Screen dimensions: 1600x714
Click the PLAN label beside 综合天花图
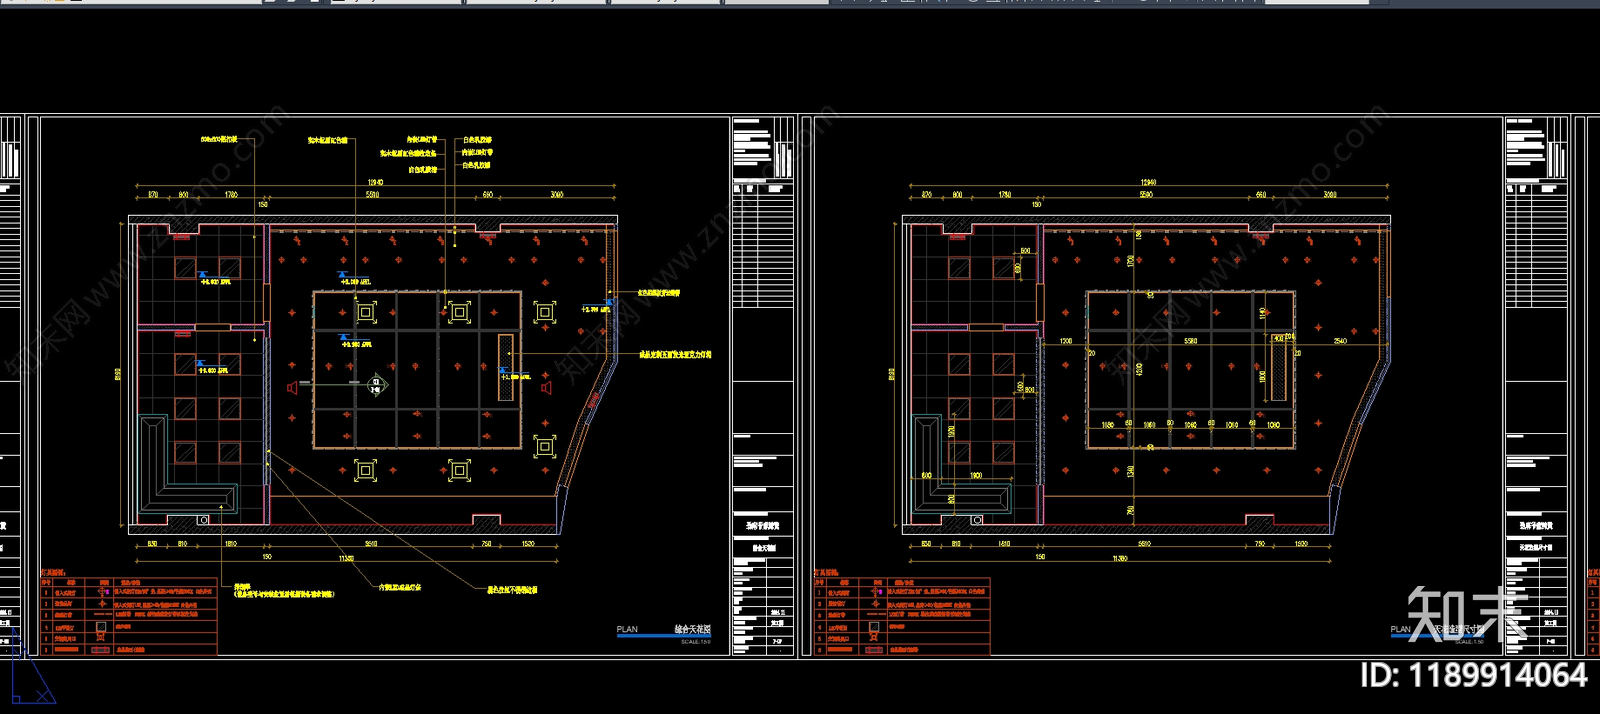point(627,630)
